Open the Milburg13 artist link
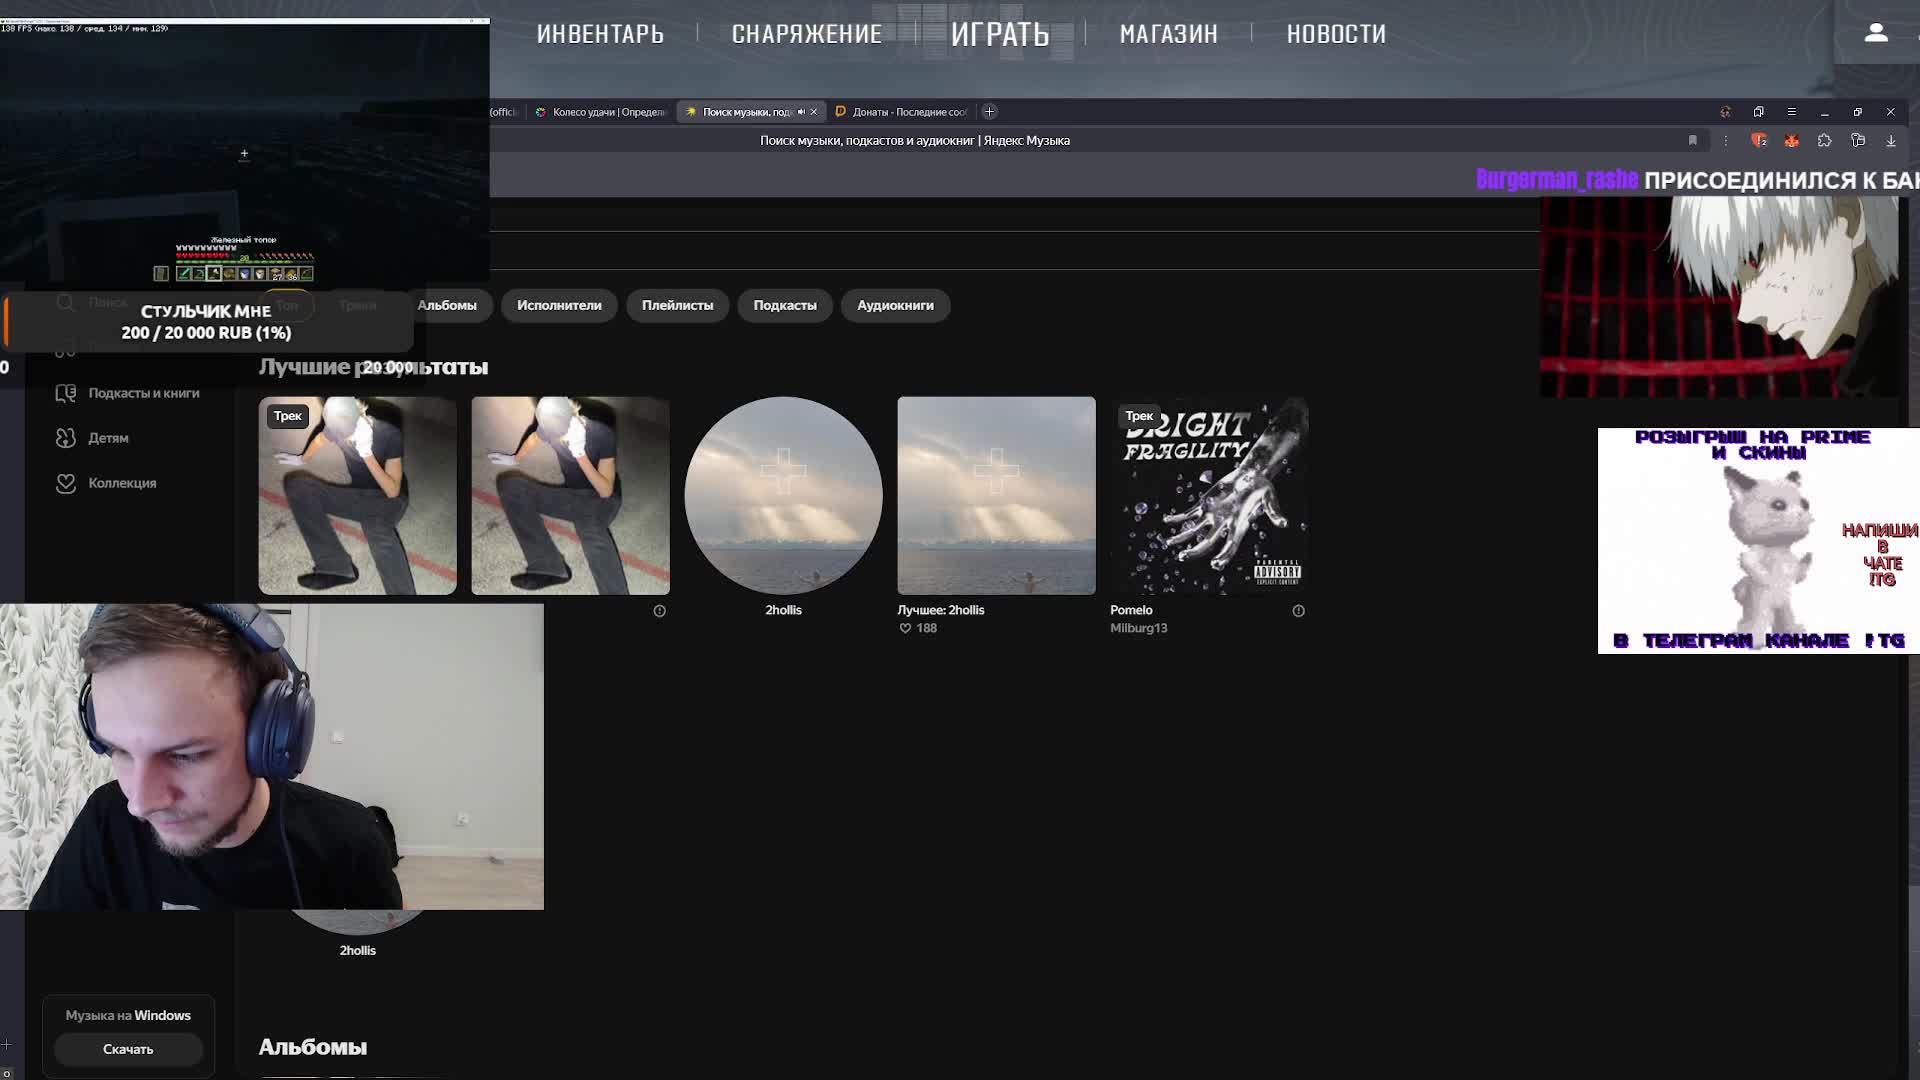Screen dimensions: 1920x1080 click(1138, 628)
